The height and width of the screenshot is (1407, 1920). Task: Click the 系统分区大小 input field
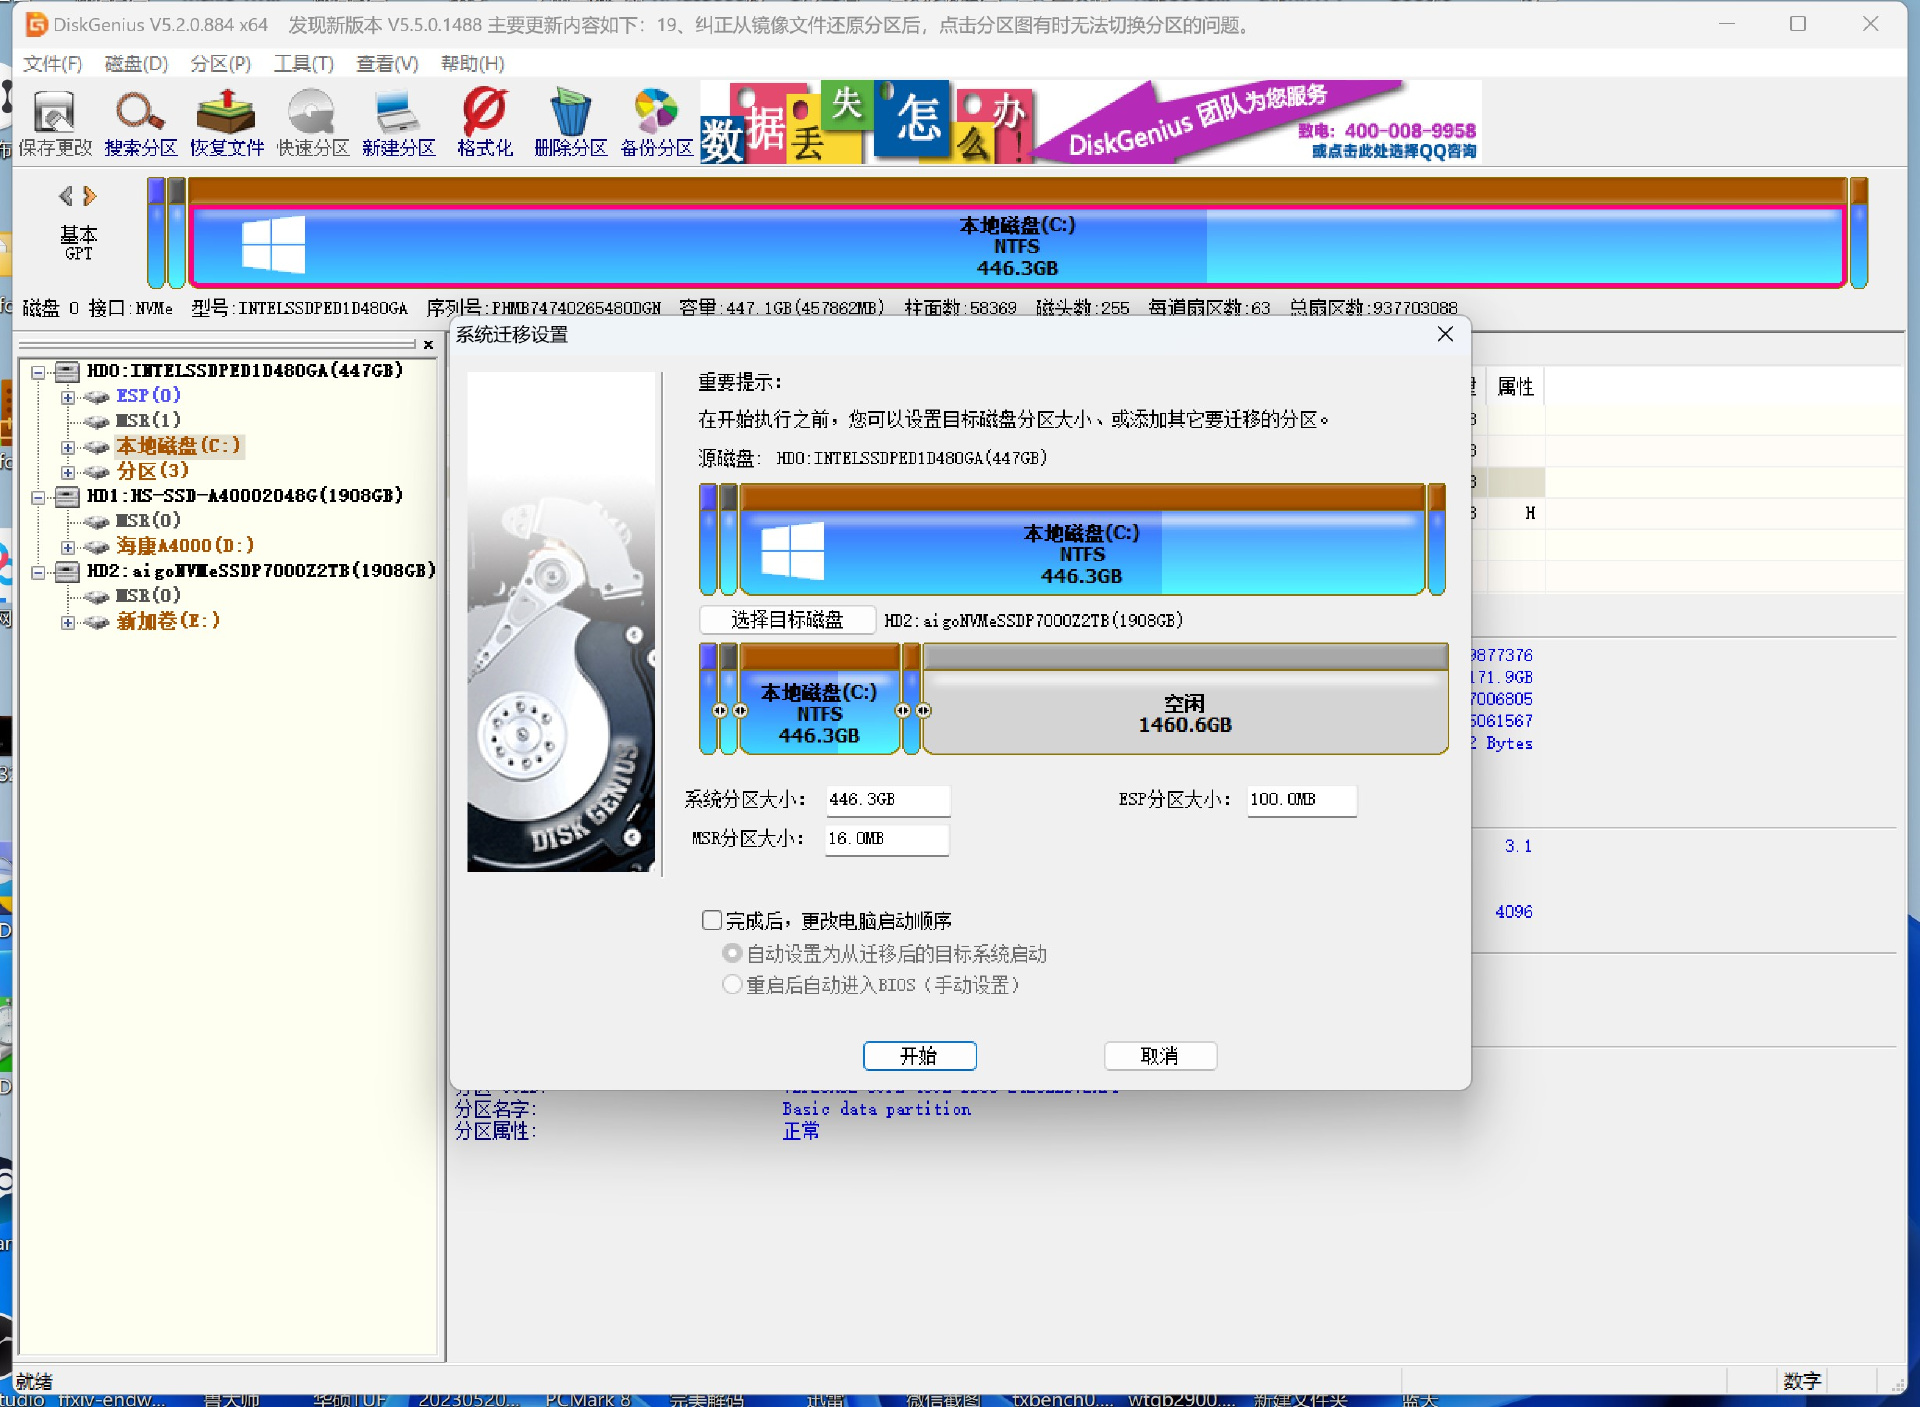tap(886, 800)
